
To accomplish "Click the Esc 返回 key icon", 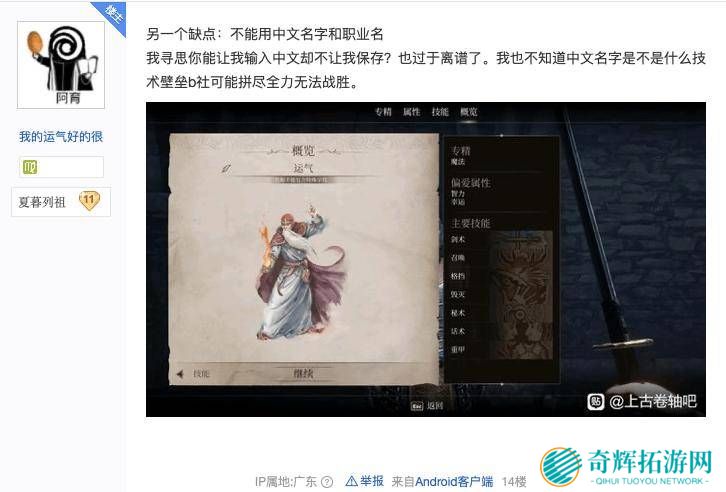I will [417, 406].
